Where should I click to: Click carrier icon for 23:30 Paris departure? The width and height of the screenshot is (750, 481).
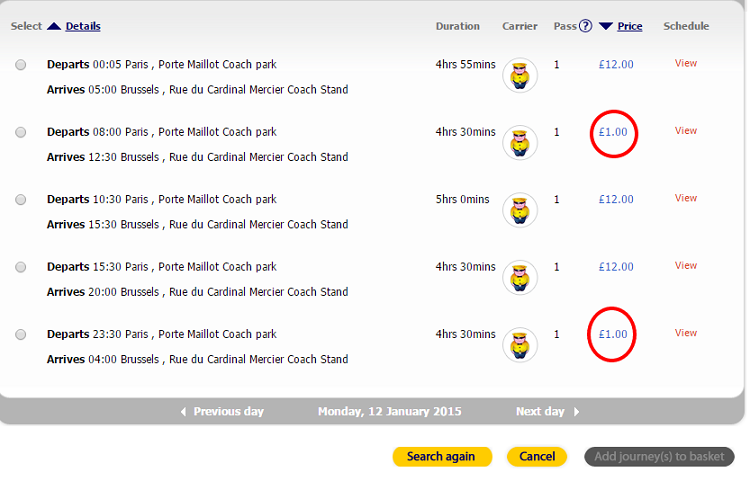click(x=519, y=345)
